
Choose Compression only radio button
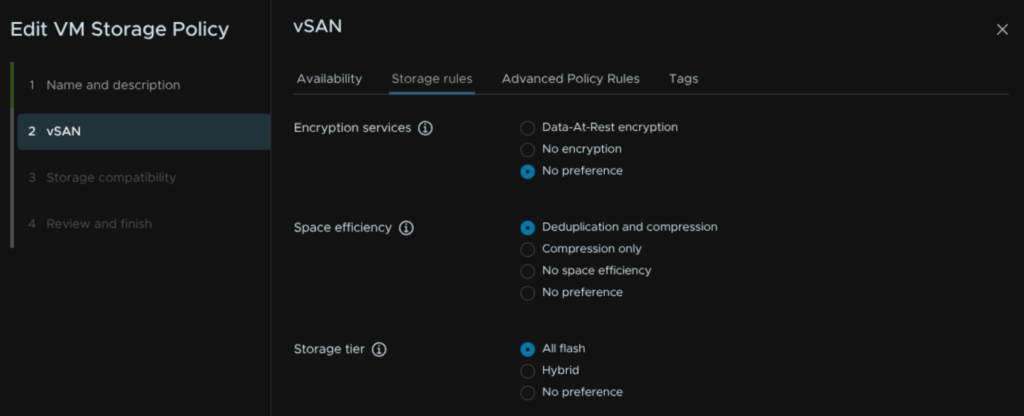point(528,249)
